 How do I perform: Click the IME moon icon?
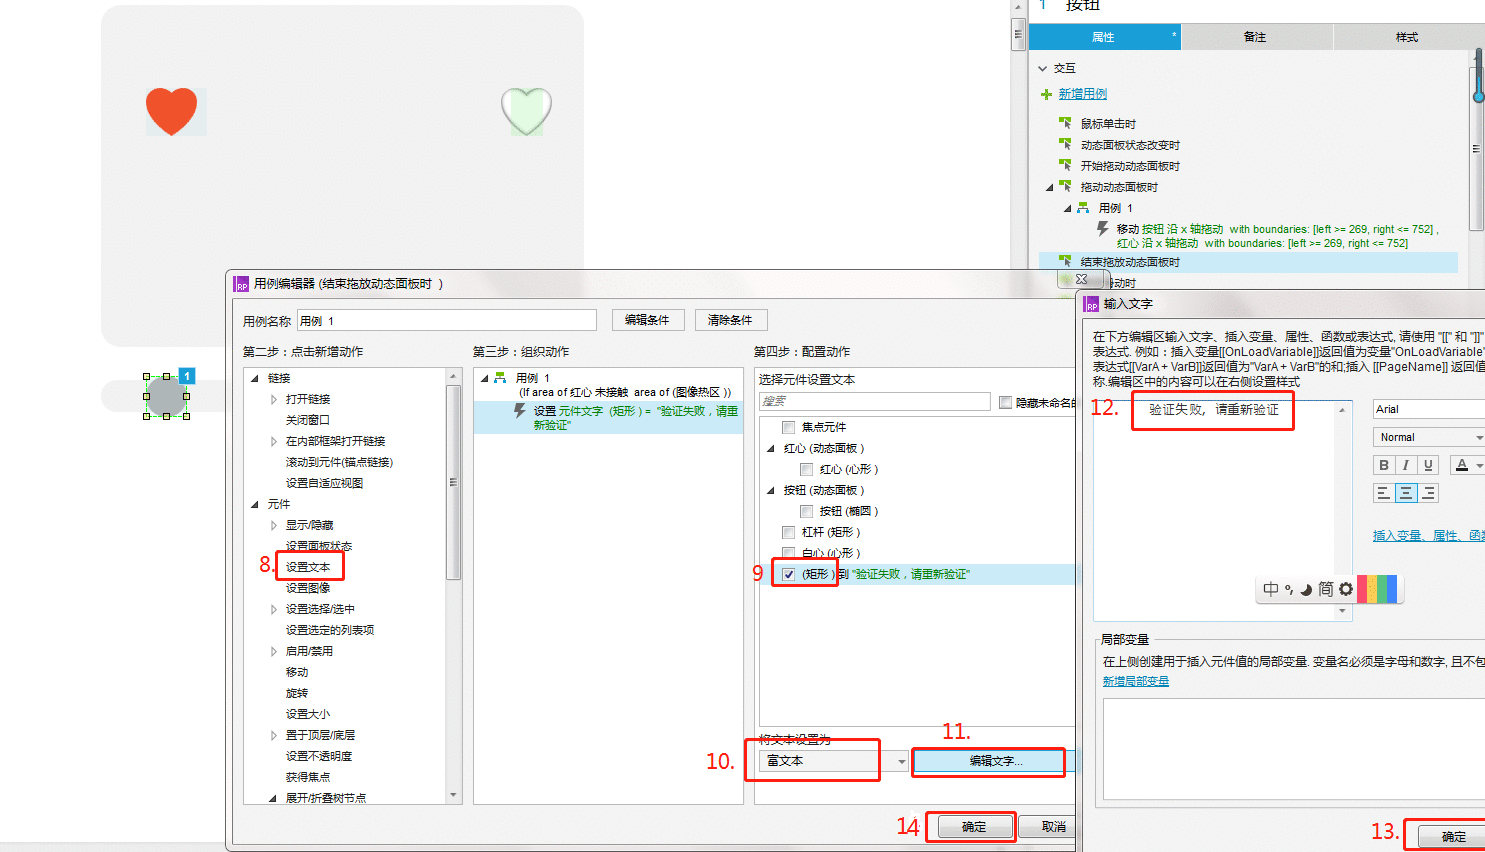(1306, 589)
